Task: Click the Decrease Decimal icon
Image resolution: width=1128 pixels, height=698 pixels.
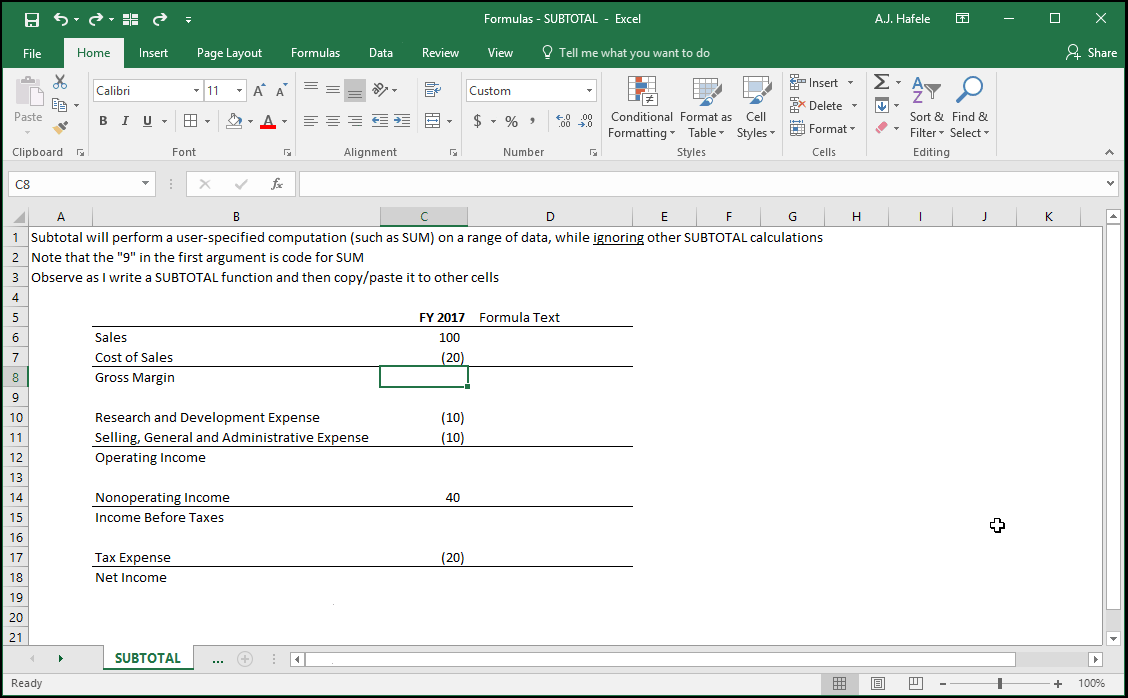Action: click(586, 122)
